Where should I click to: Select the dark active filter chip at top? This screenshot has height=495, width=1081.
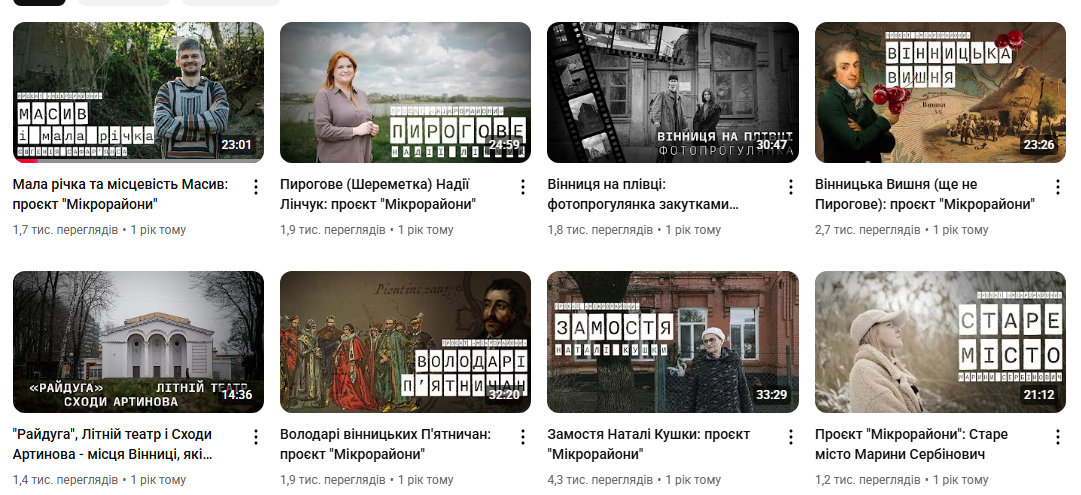click(x=39, y=2)
